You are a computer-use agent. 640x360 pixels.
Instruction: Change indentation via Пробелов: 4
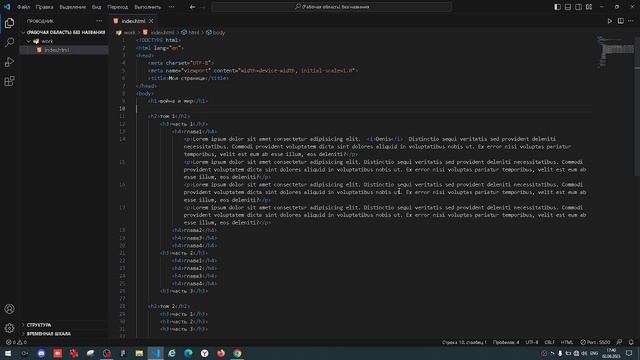(x=506, y=342)
